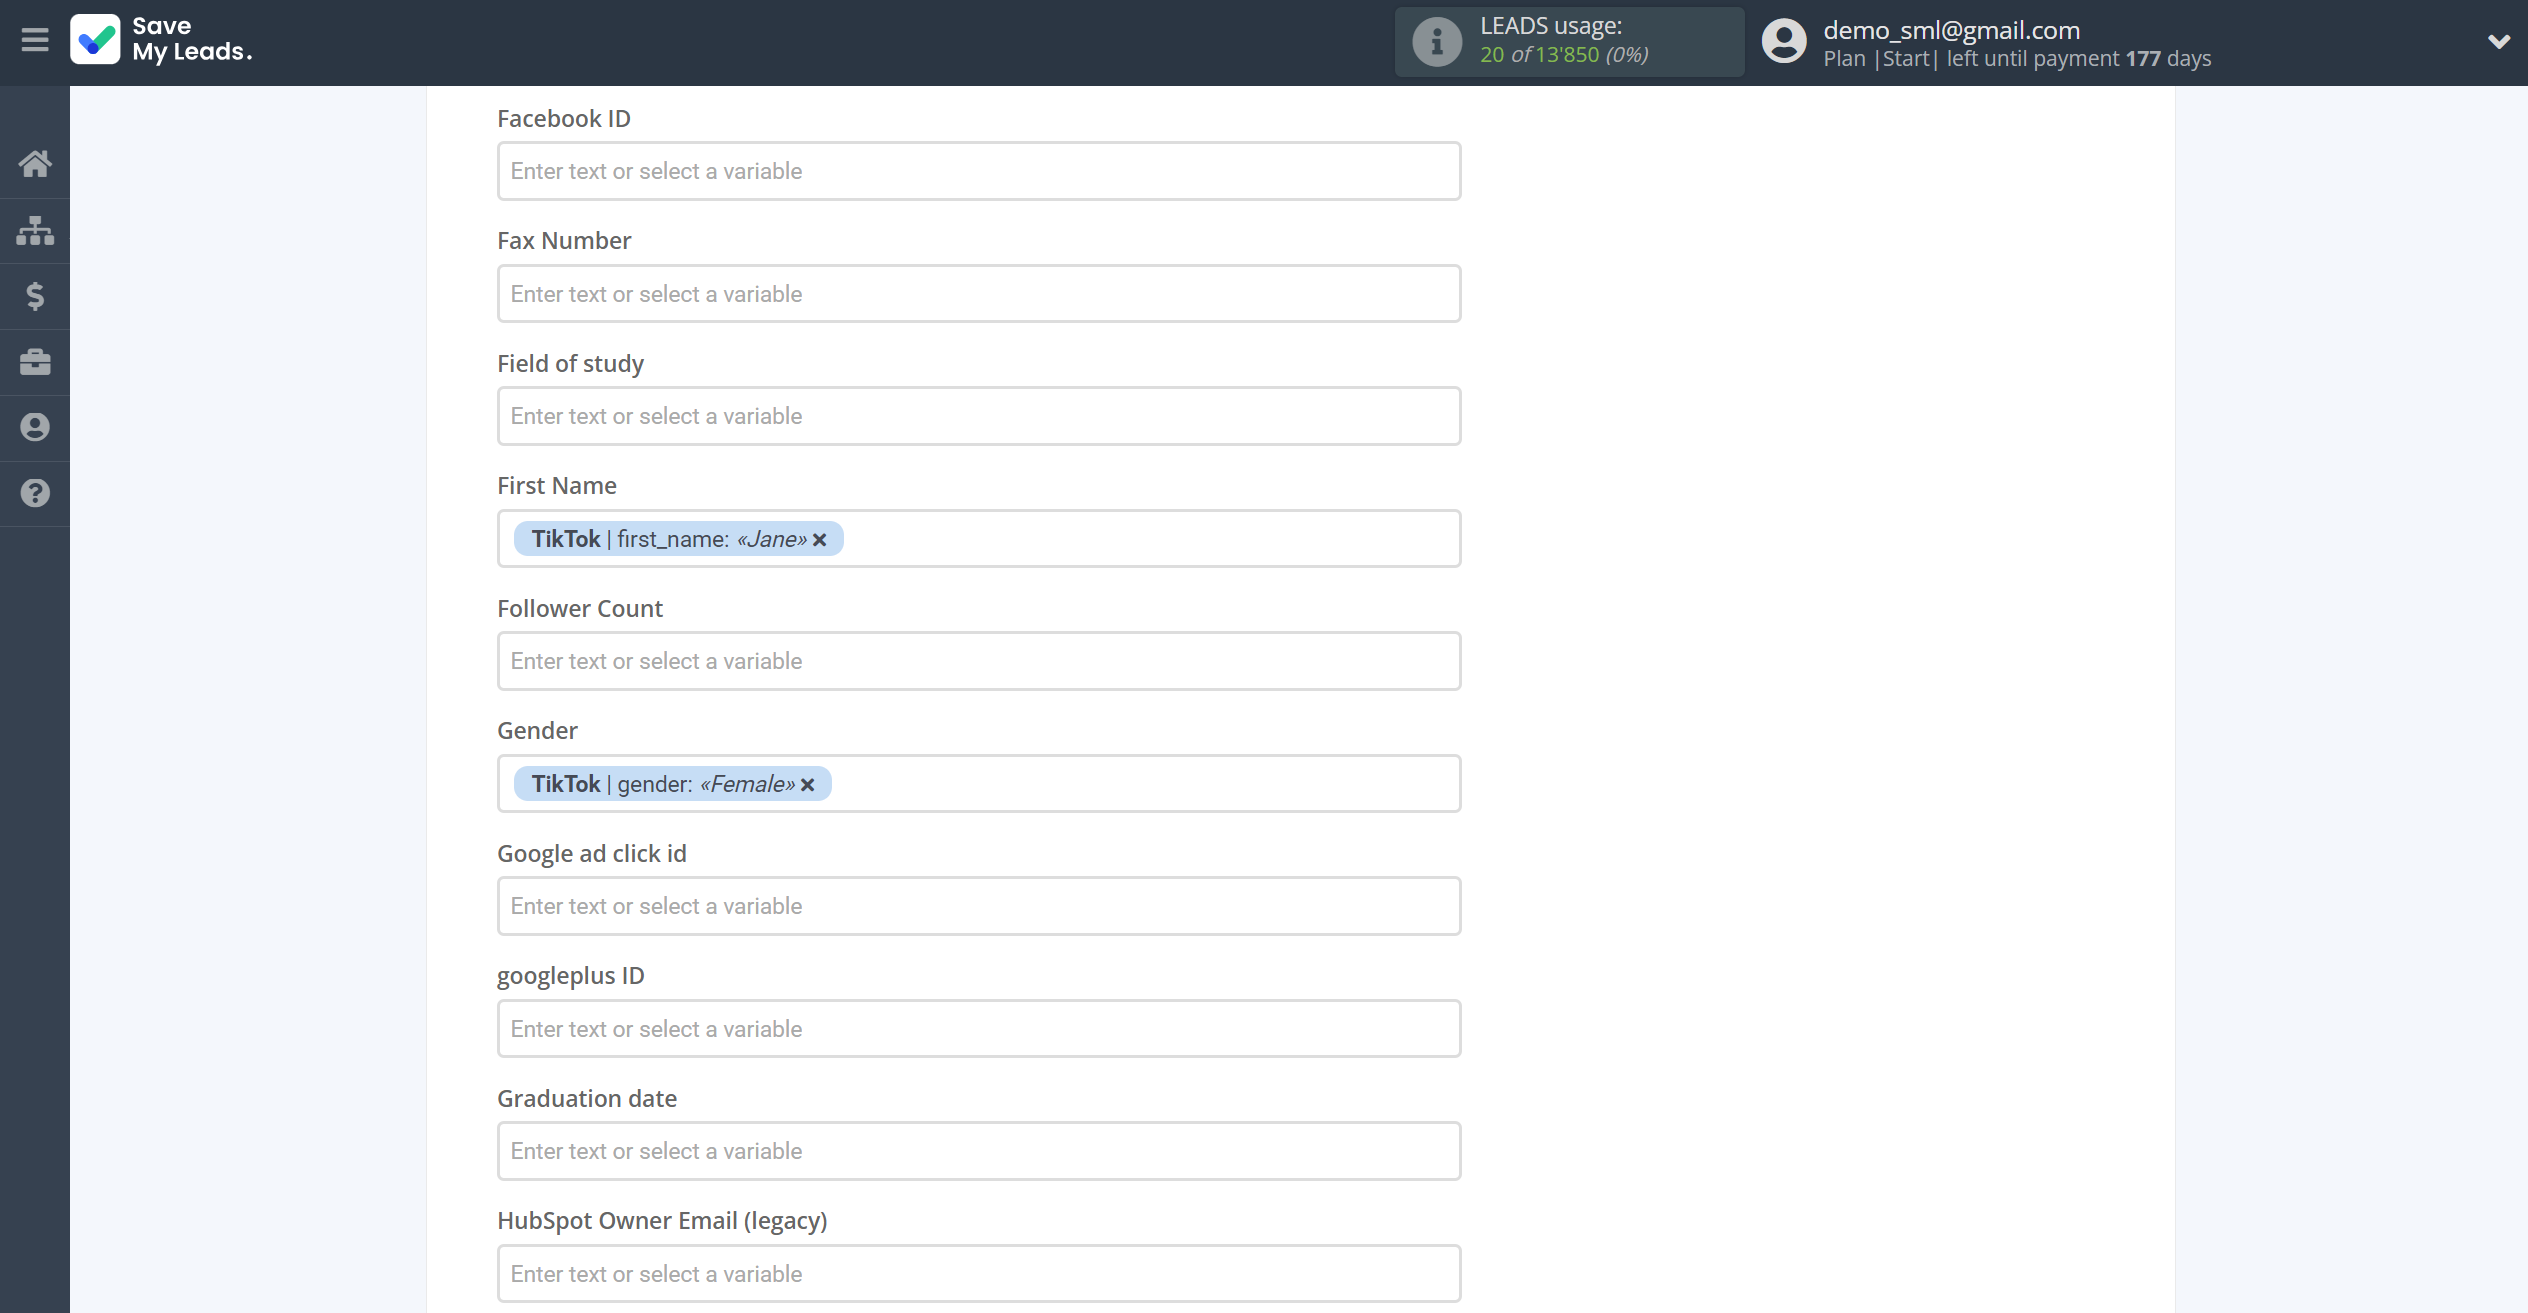Screen dimensions: 2528x1313
Task: Click the 'Graduation date' label
Action: coord(587,1099)
